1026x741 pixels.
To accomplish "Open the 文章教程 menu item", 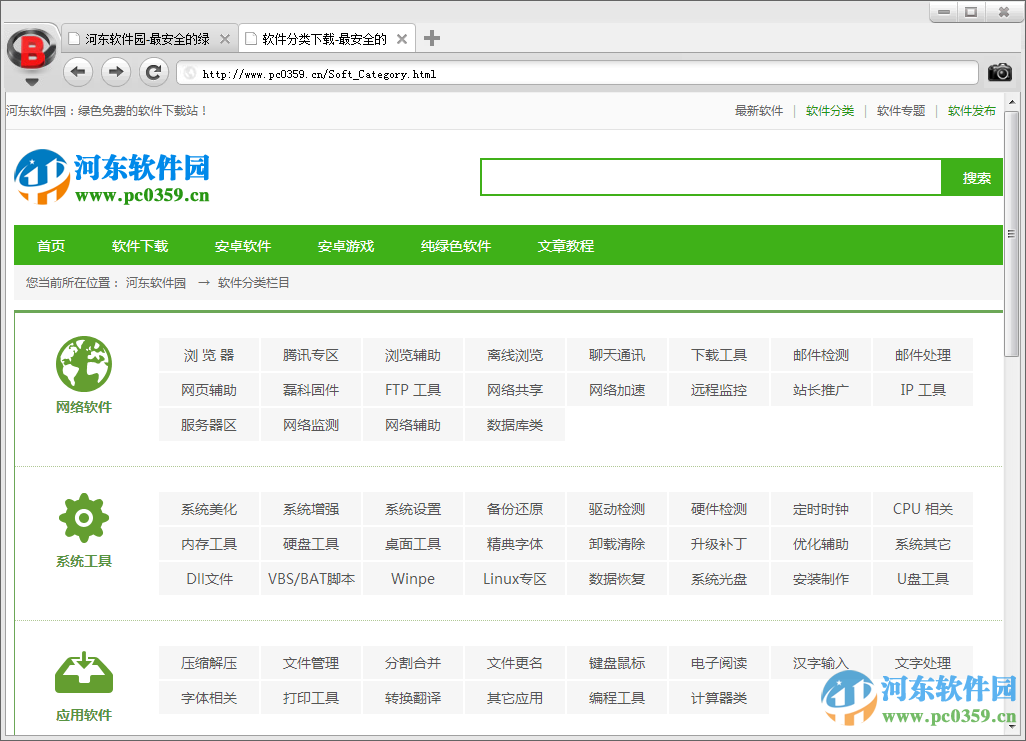I will (565, 245).
